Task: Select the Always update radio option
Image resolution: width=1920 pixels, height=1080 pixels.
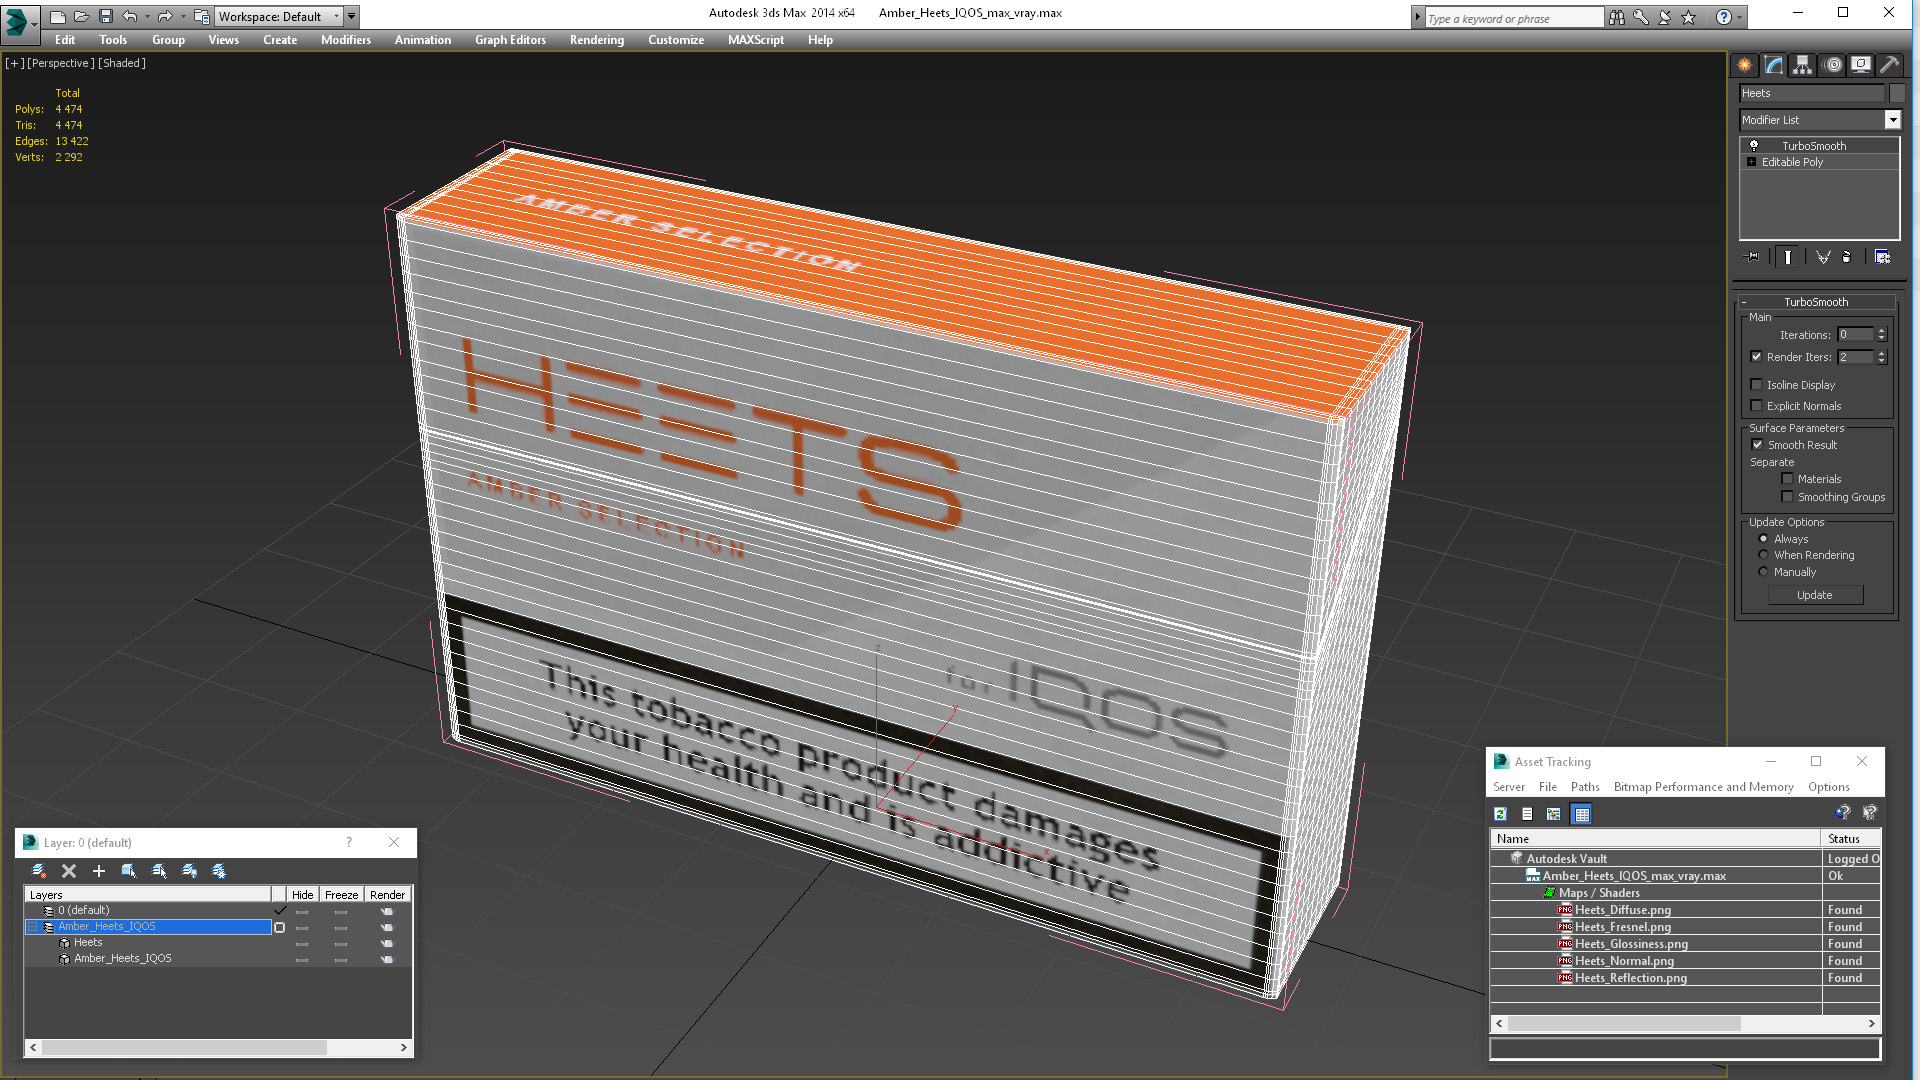Action: 1764,539
